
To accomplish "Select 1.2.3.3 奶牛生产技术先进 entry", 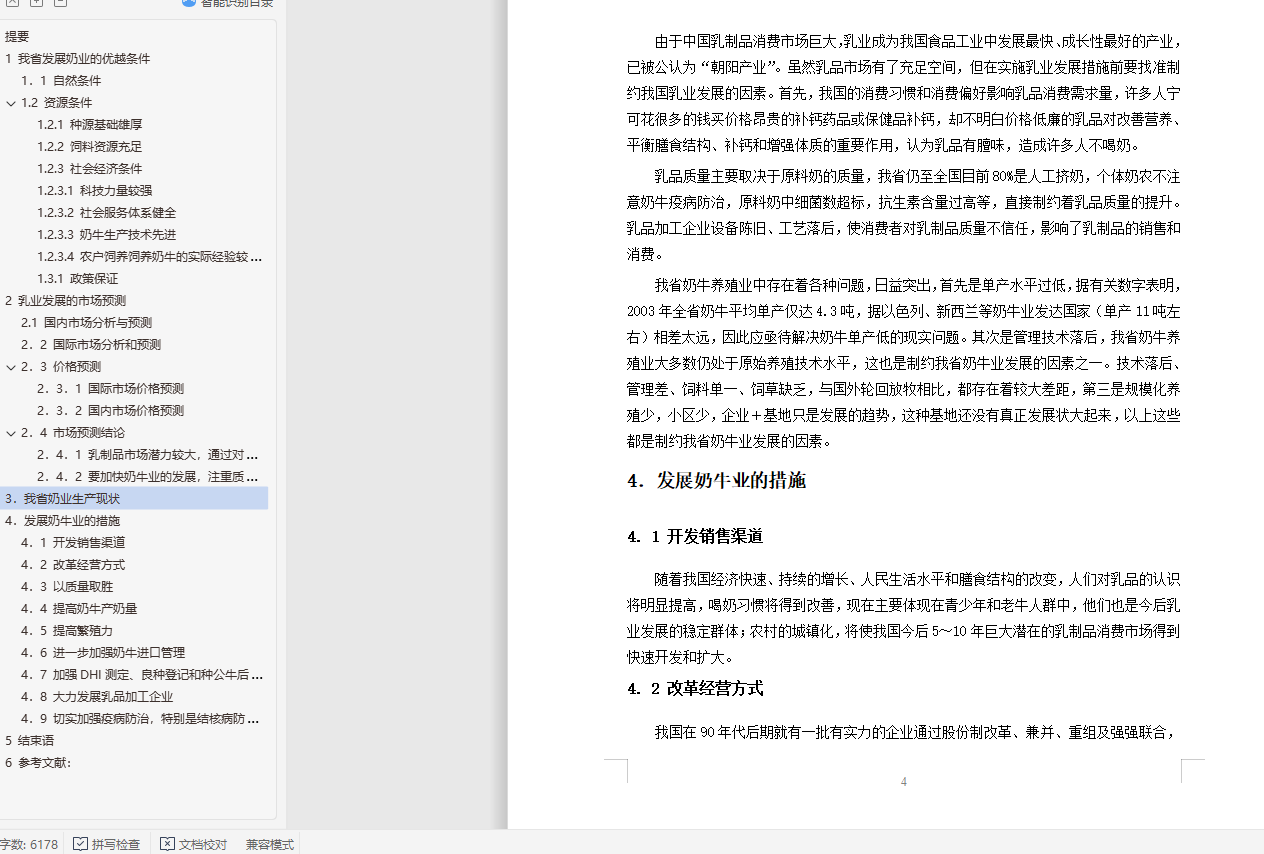I will coord(107,235).
